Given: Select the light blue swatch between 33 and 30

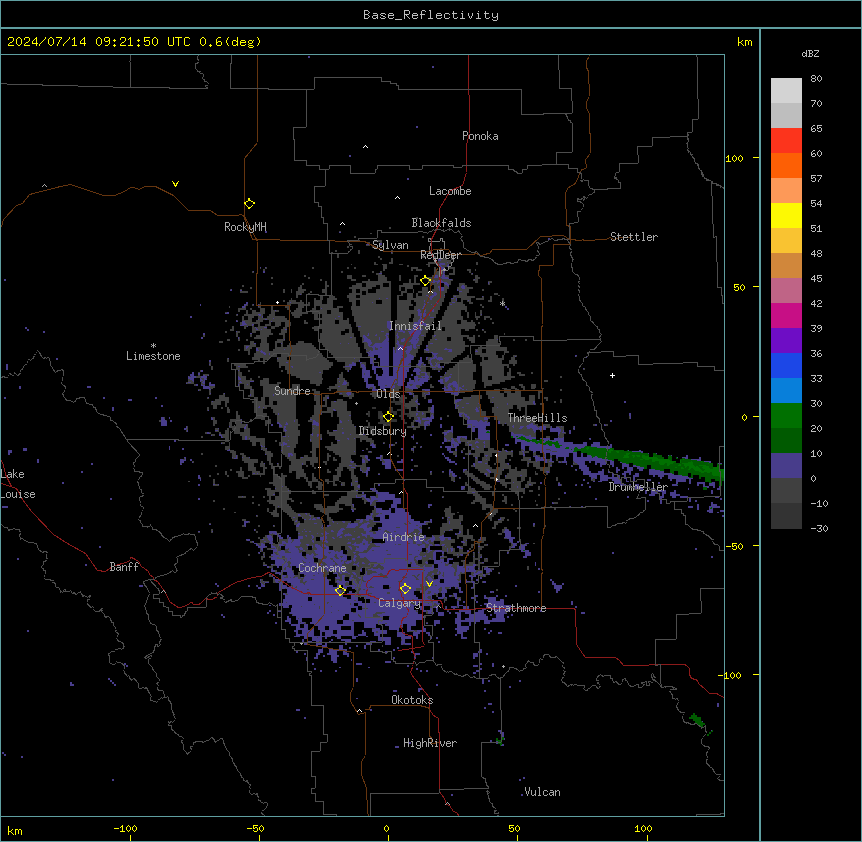Looking at the screenshot, I should [786, 391].
